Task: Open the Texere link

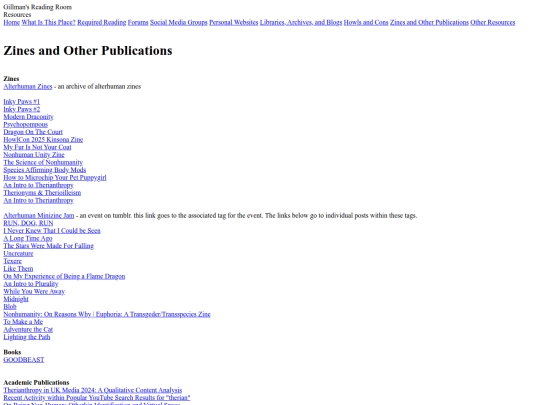Action: click(x=12, y=261)
